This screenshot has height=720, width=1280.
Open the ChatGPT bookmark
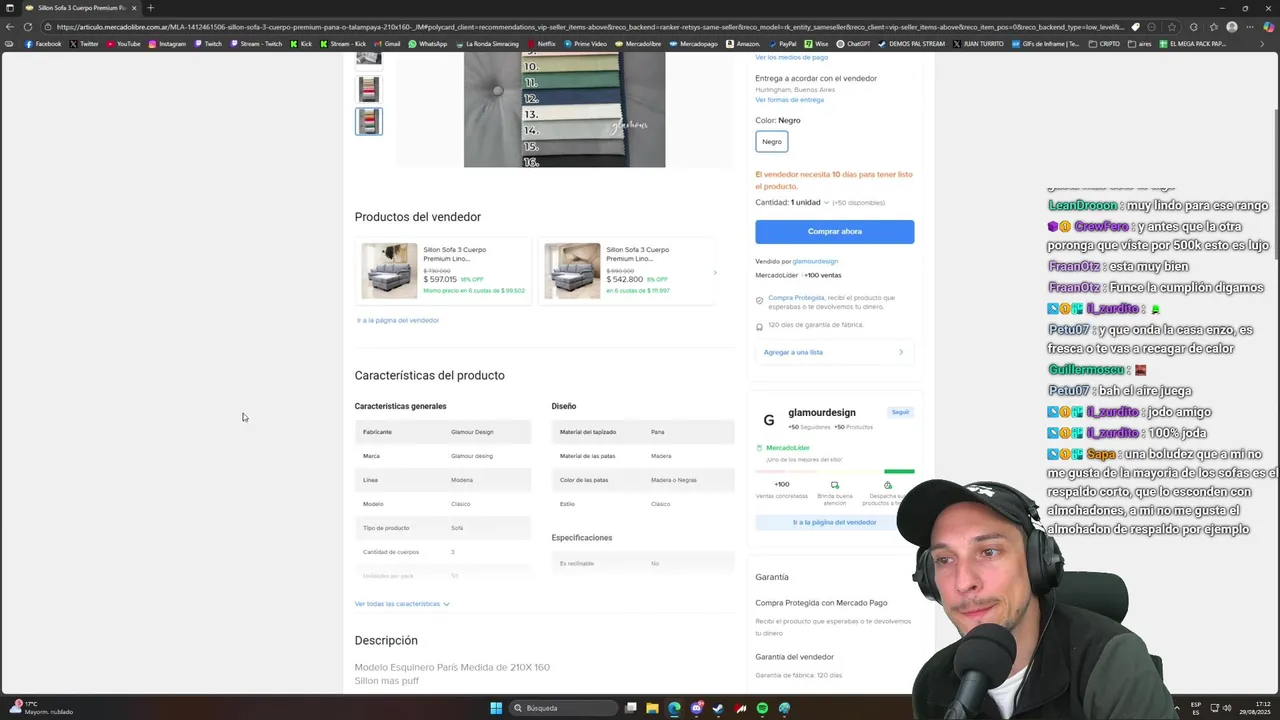coord(853,44)
